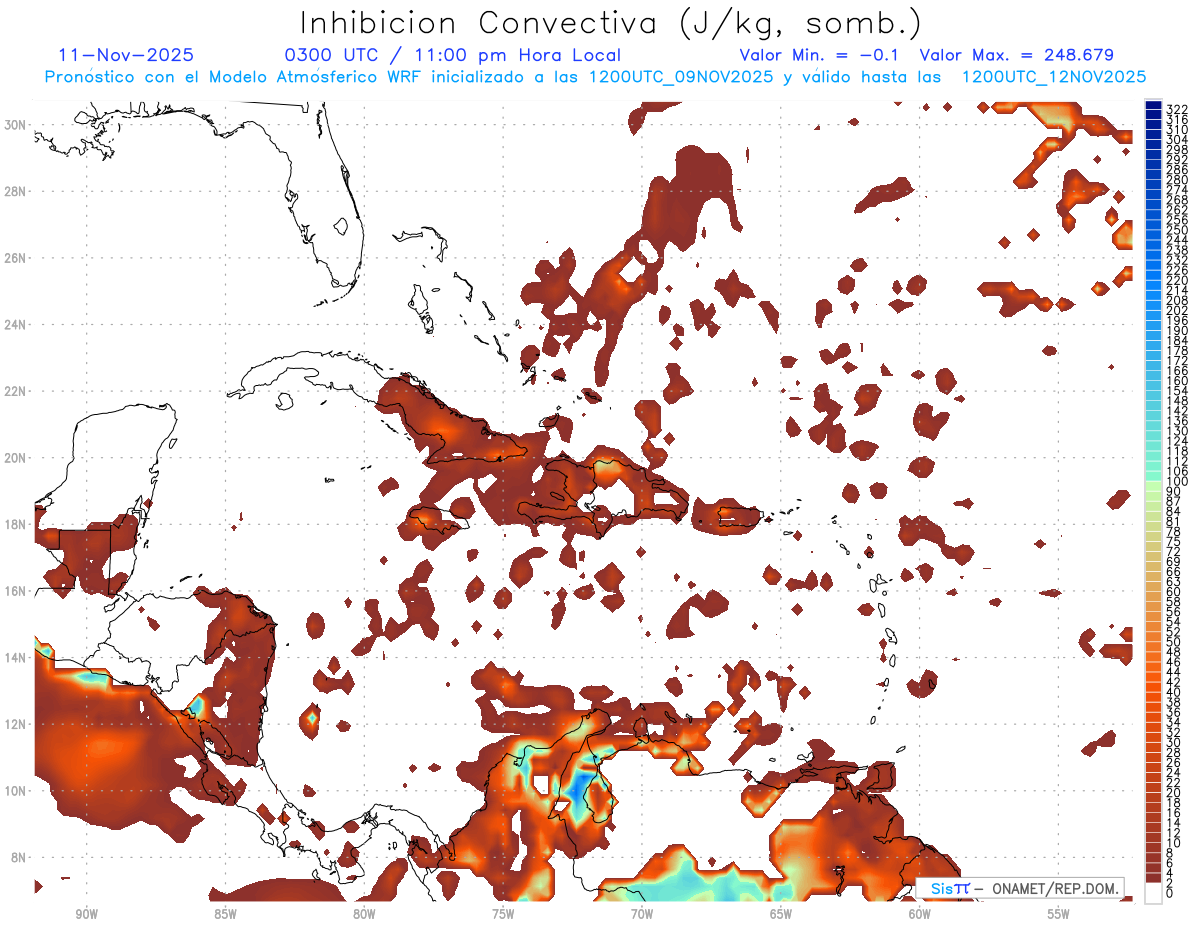
Task: Click the '55W' longitude label
Action: [1059, 914]
